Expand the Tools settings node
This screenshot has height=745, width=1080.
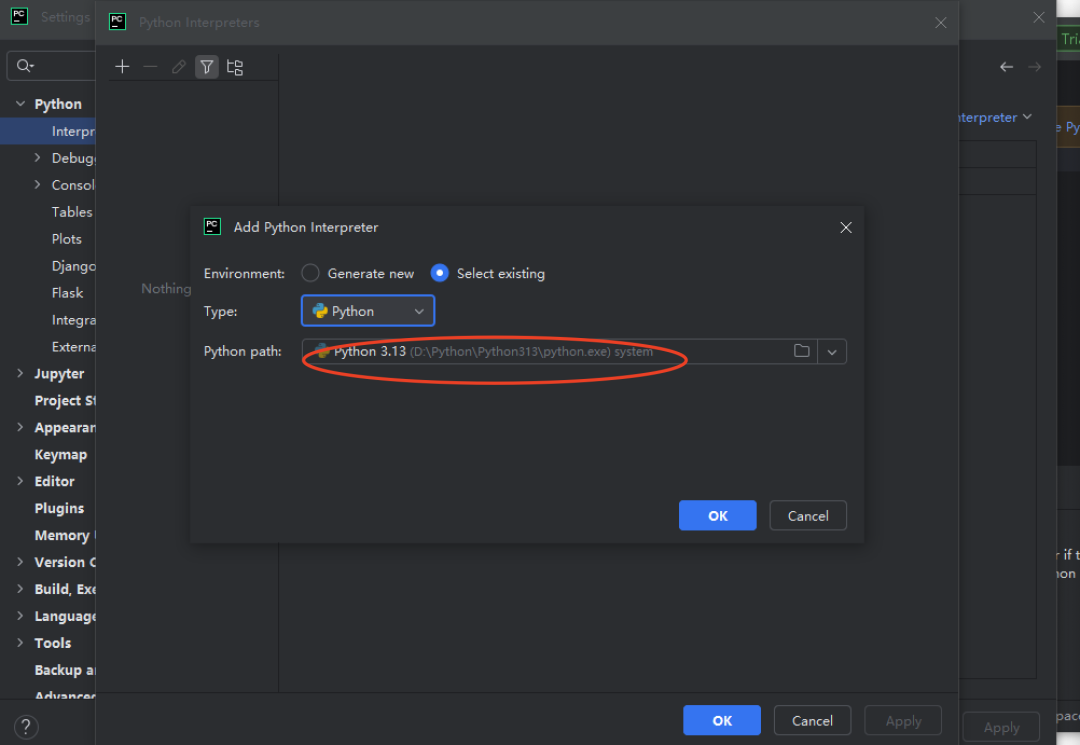[21, 642]
